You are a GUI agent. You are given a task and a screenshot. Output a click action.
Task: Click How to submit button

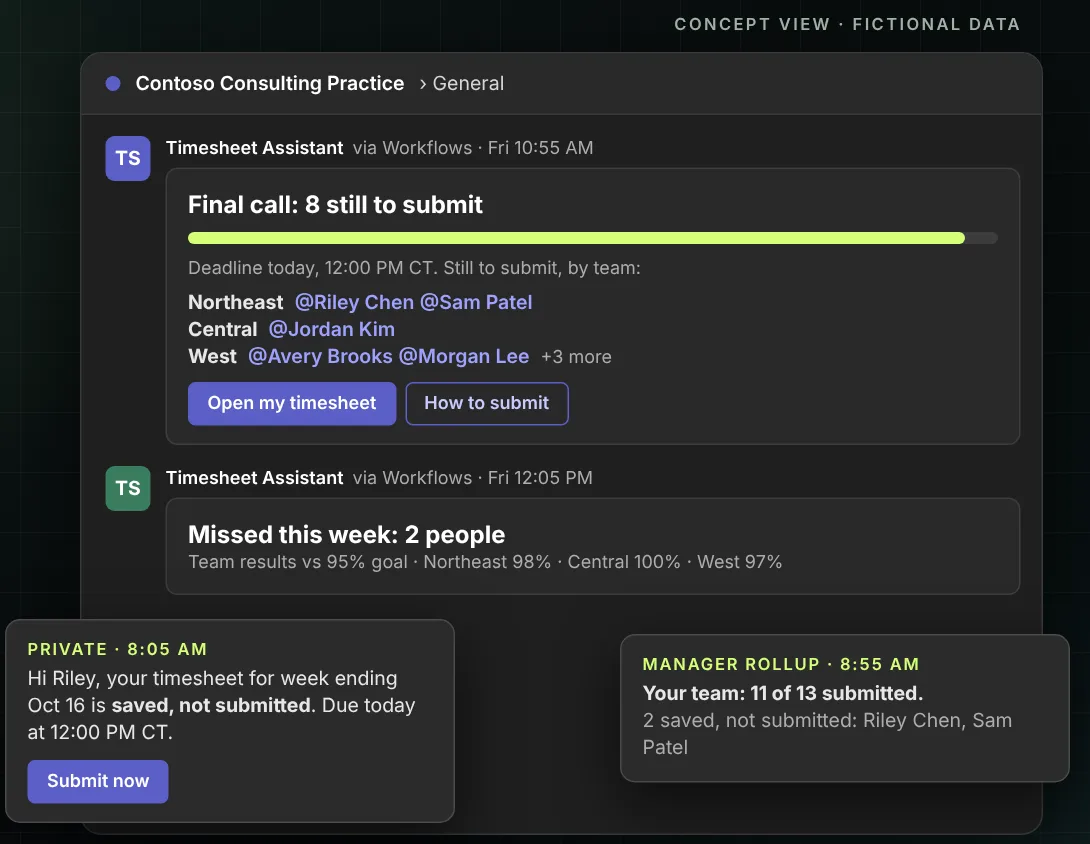tap(487, 403)
